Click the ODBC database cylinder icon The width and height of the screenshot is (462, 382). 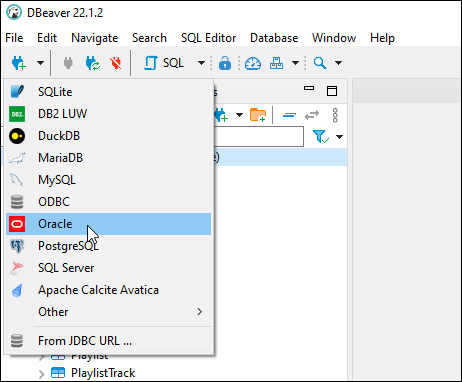point(17,202)
